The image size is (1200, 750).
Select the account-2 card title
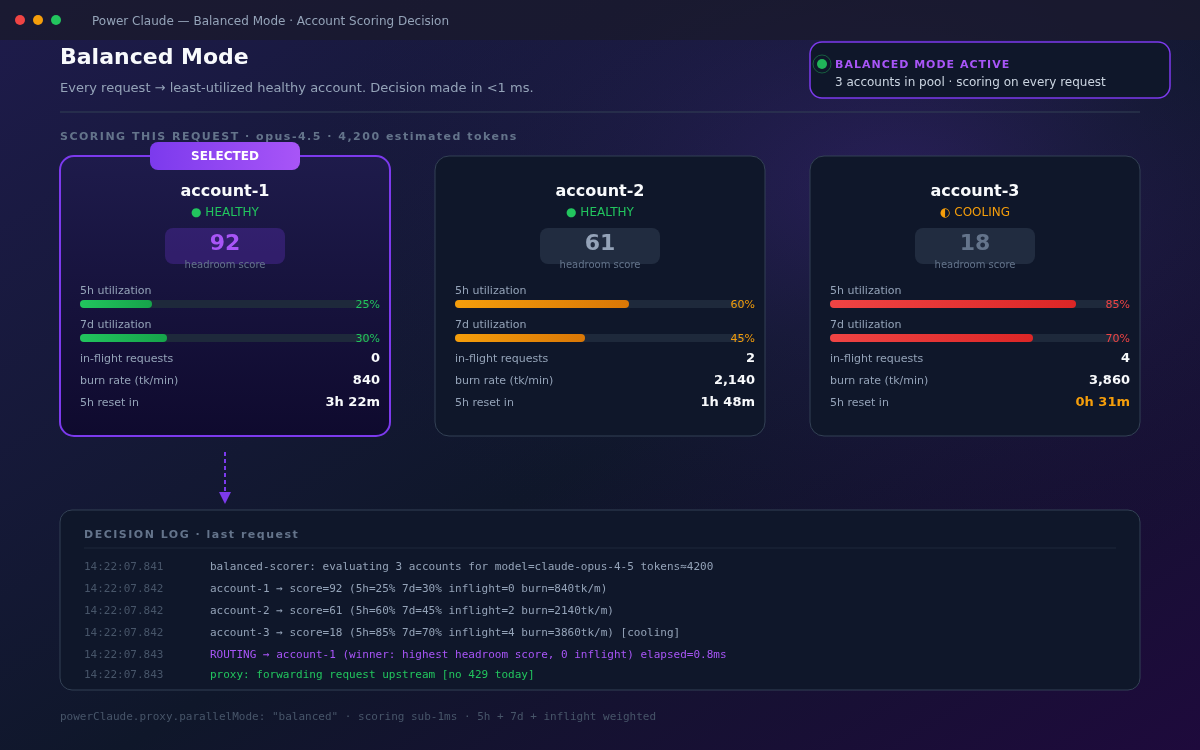pyautogui.click(x=600, y=190)
